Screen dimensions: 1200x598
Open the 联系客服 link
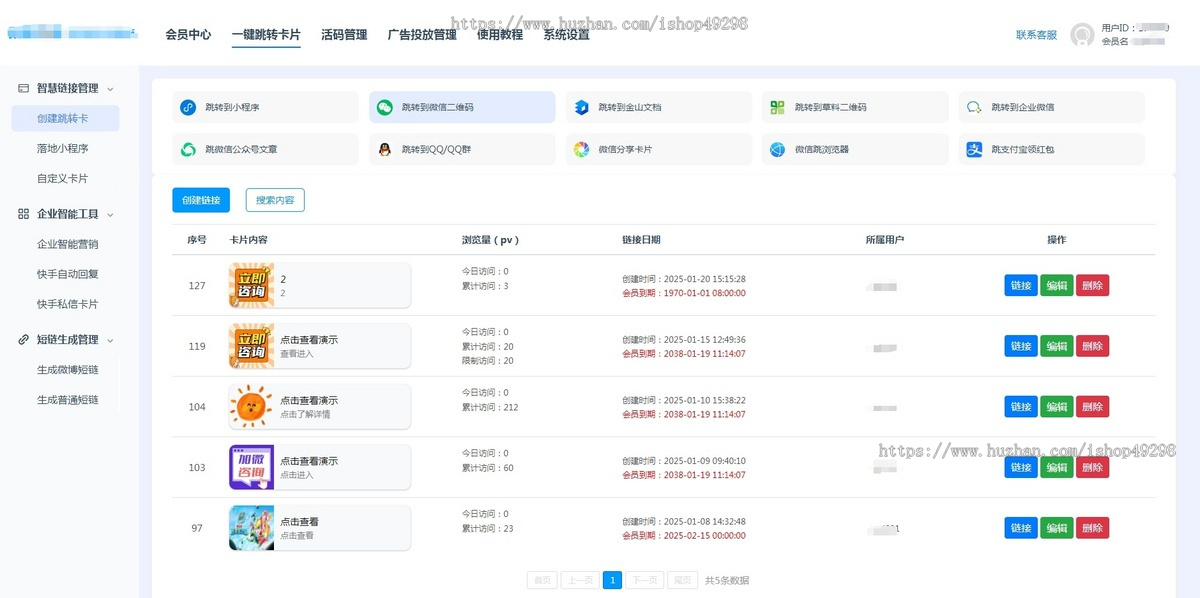click(x=1036, y=33)
